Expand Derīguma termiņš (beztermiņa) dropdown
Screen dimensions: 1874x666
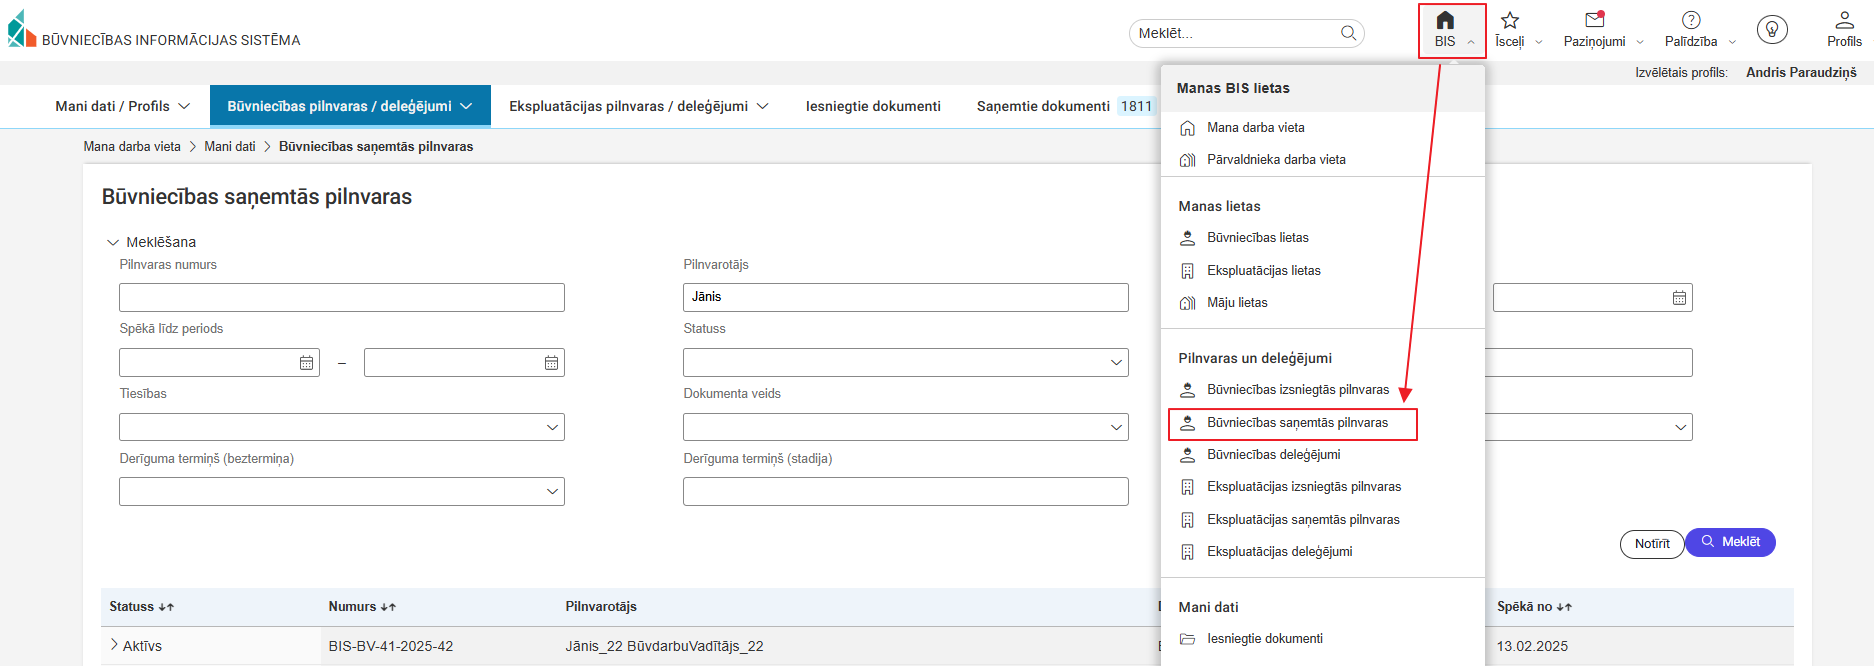coord(552,492)
